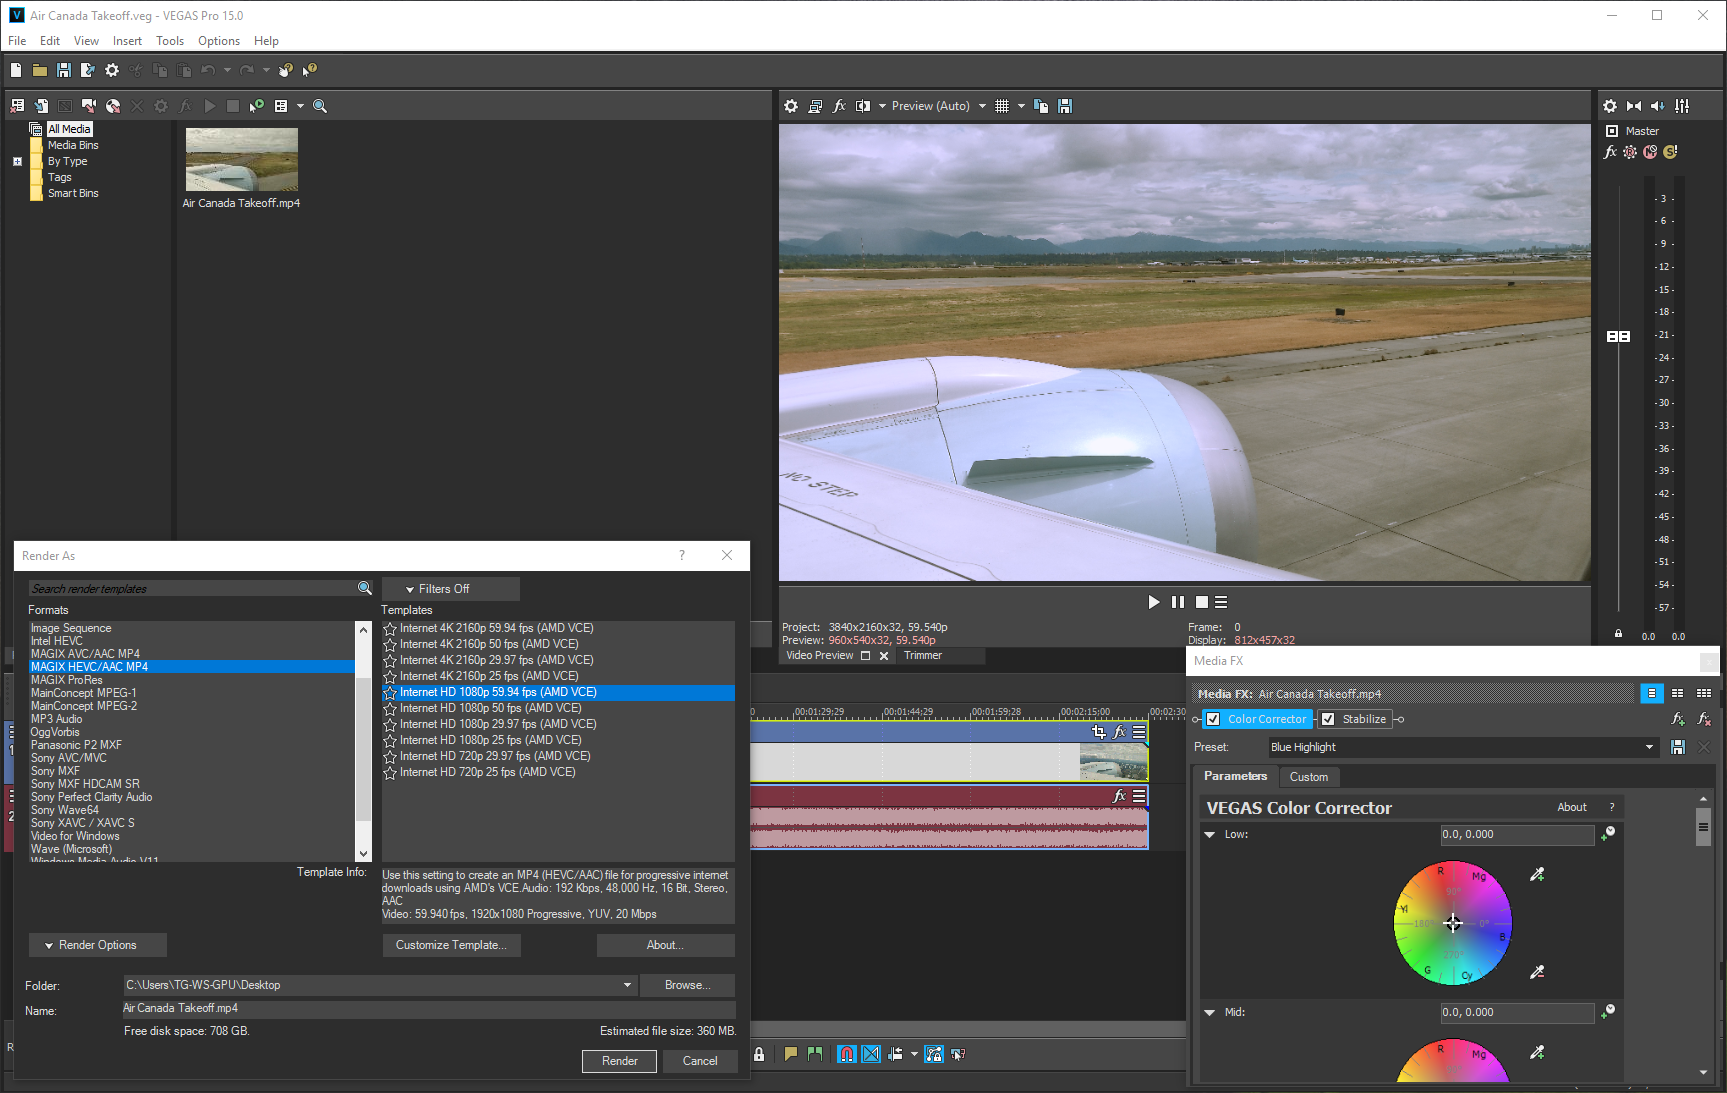The width and height of the screenshot is (1727, 1093).
Task: Save snapshot to file in preview toolbar
Action: point(1065,106)
